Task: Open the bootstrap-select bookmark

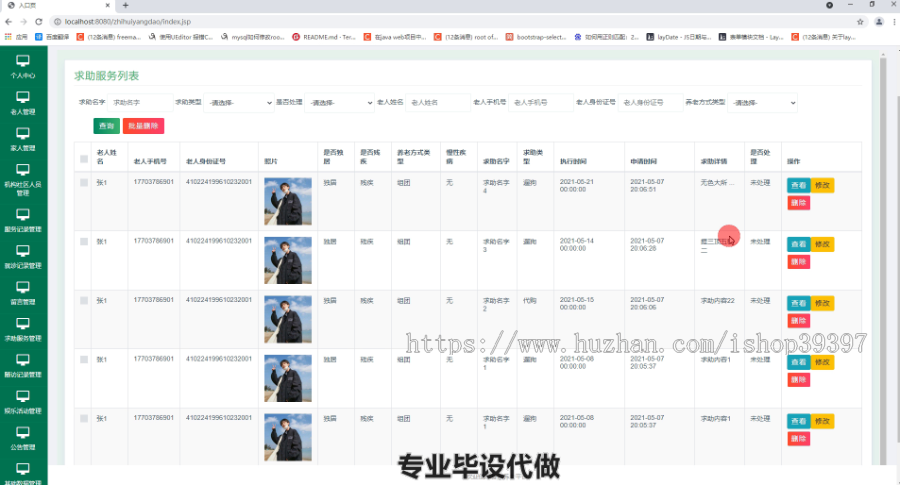Action: pos(536,37)
